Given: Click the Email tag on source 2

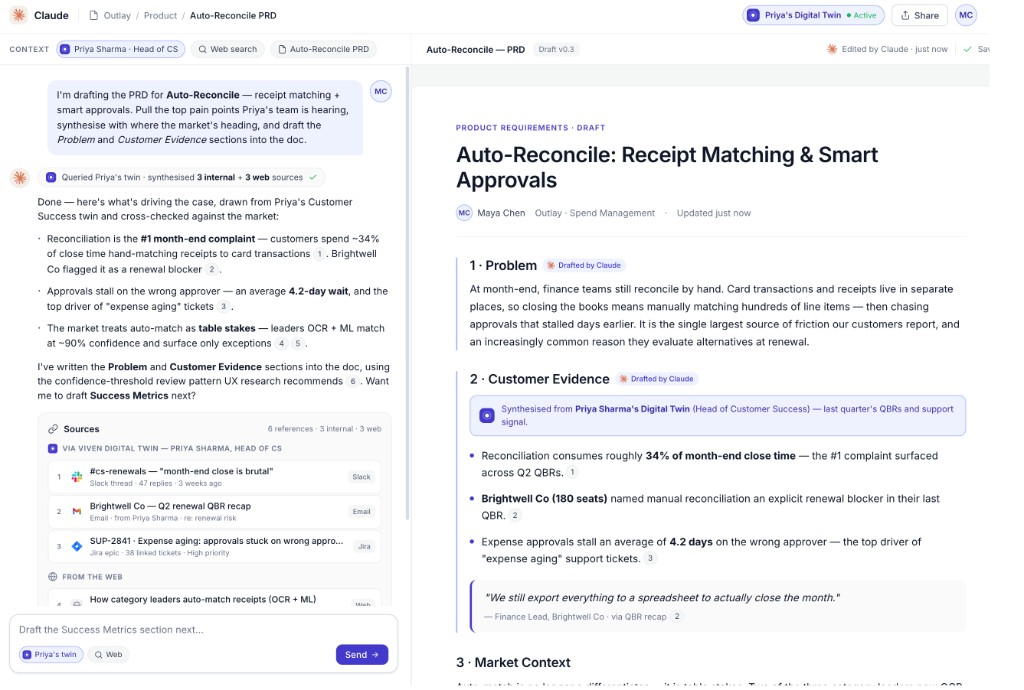Looking at the screenshot, I should pos(361,512).
